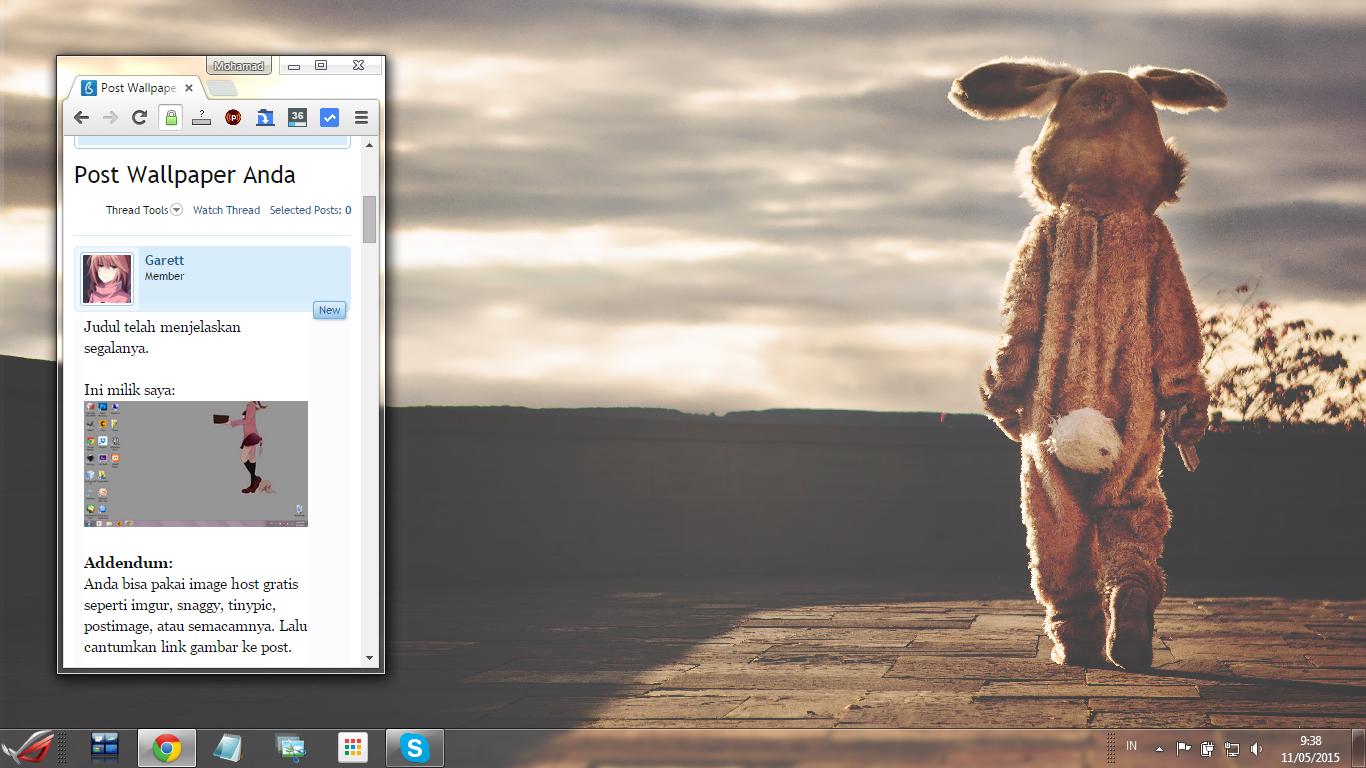The image size is (1366, 768).
Task: Click the volume speaker tray icon
Action: pyautogui.click(x=1257, y=748)
